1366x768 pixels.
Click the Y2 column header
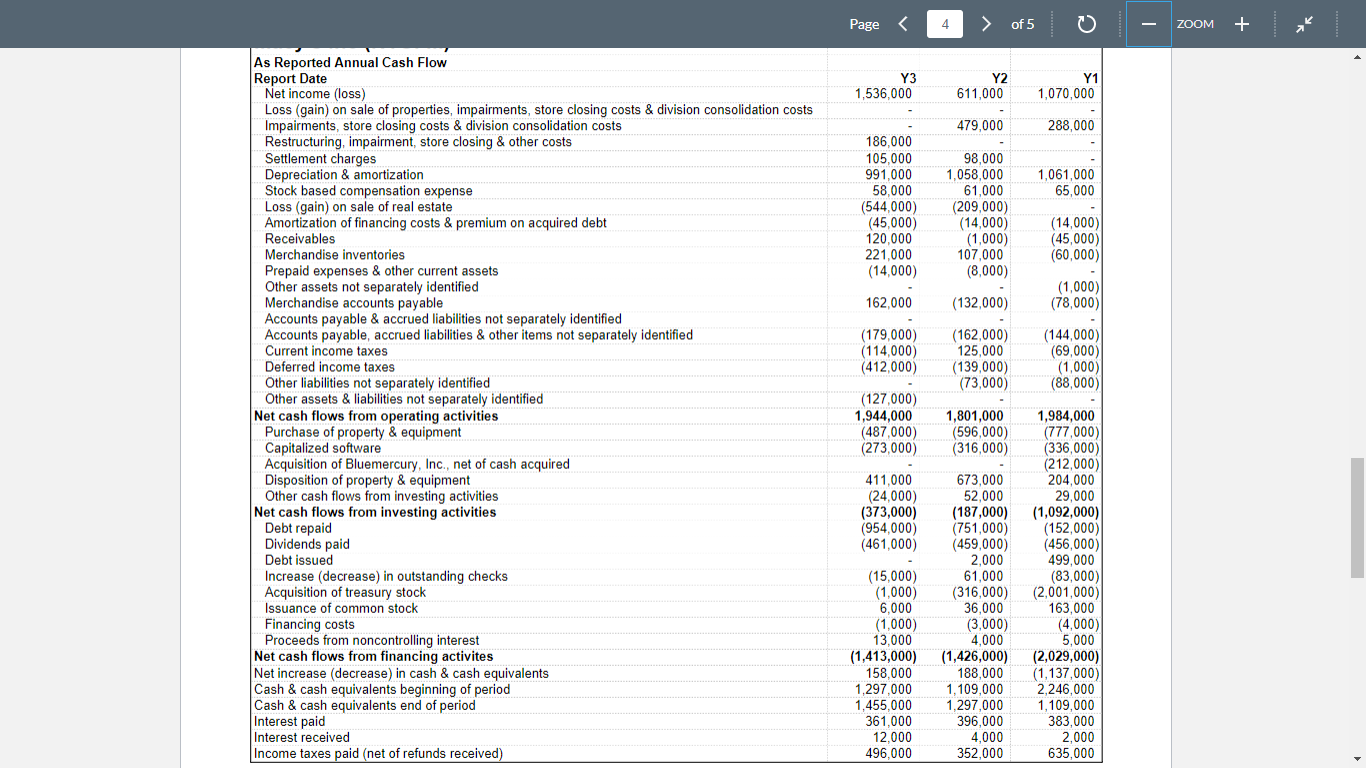click(999, 78)
